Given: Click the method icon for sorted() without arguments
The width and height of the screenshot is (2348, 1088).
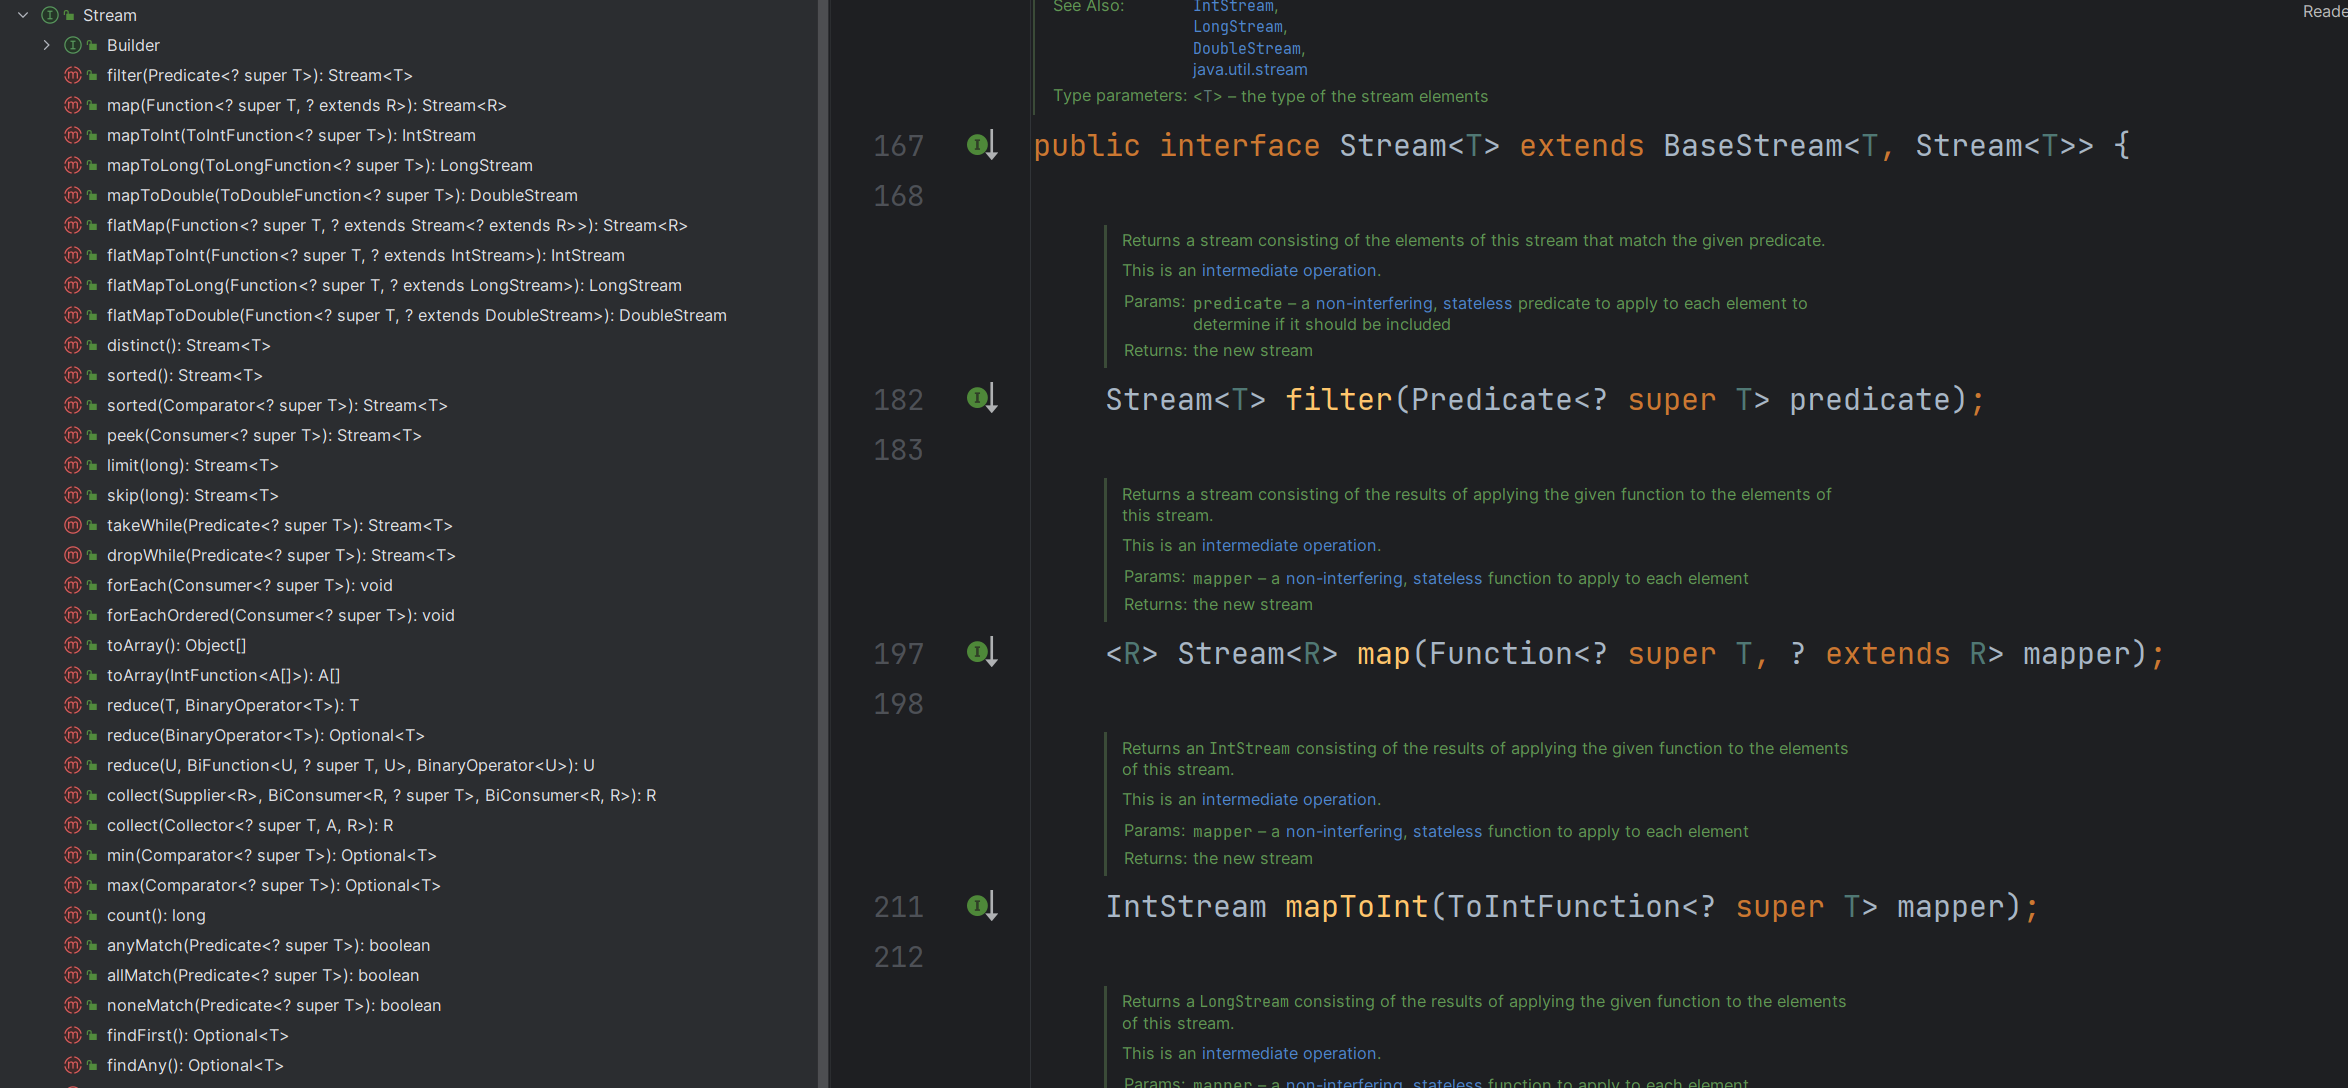Looking at the screenshot, I should [73, 375].
